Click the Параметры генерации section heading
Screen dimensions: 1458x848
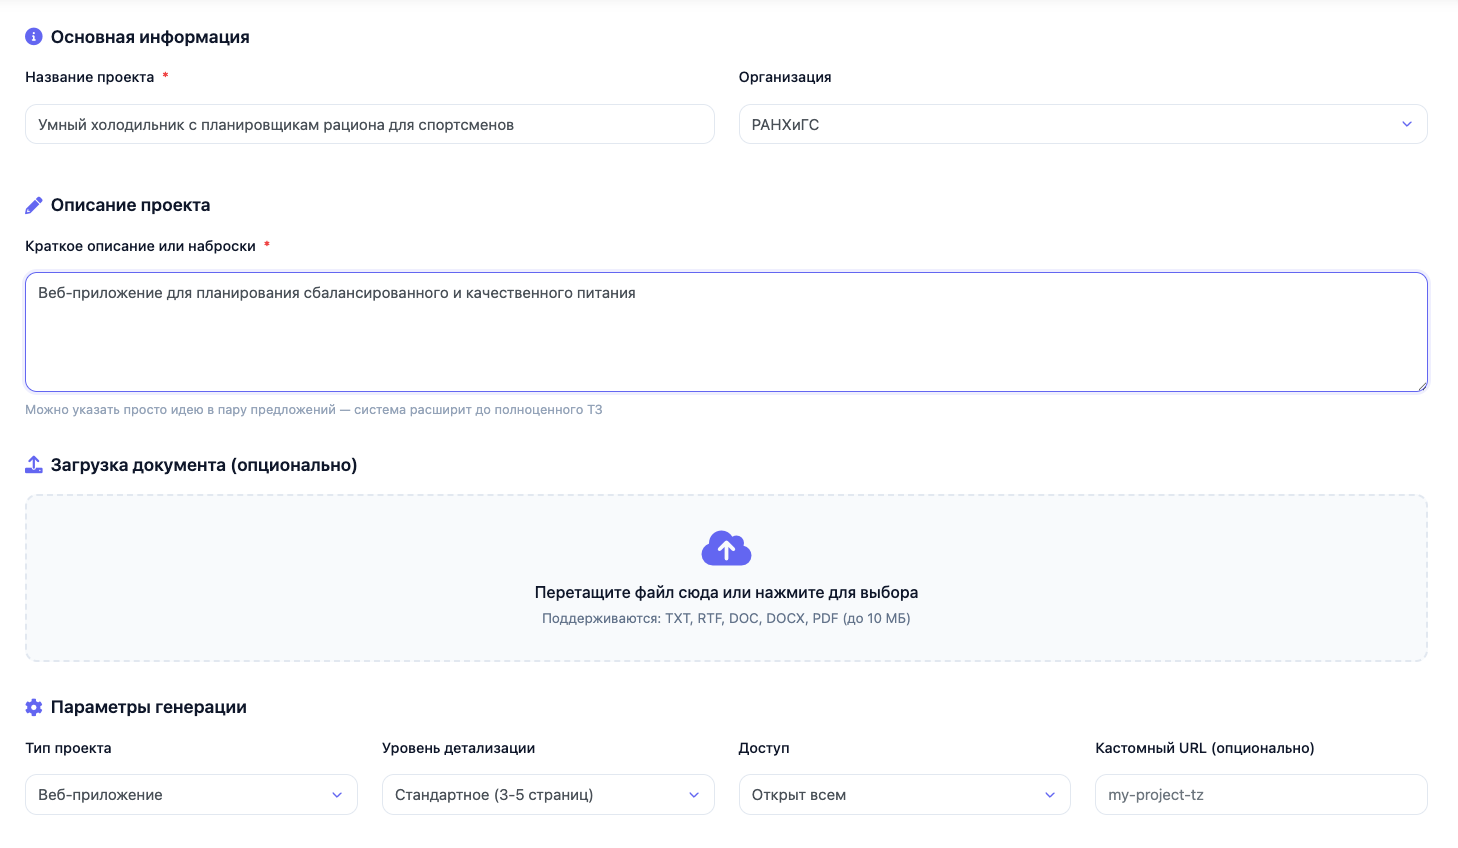(149, 707)
